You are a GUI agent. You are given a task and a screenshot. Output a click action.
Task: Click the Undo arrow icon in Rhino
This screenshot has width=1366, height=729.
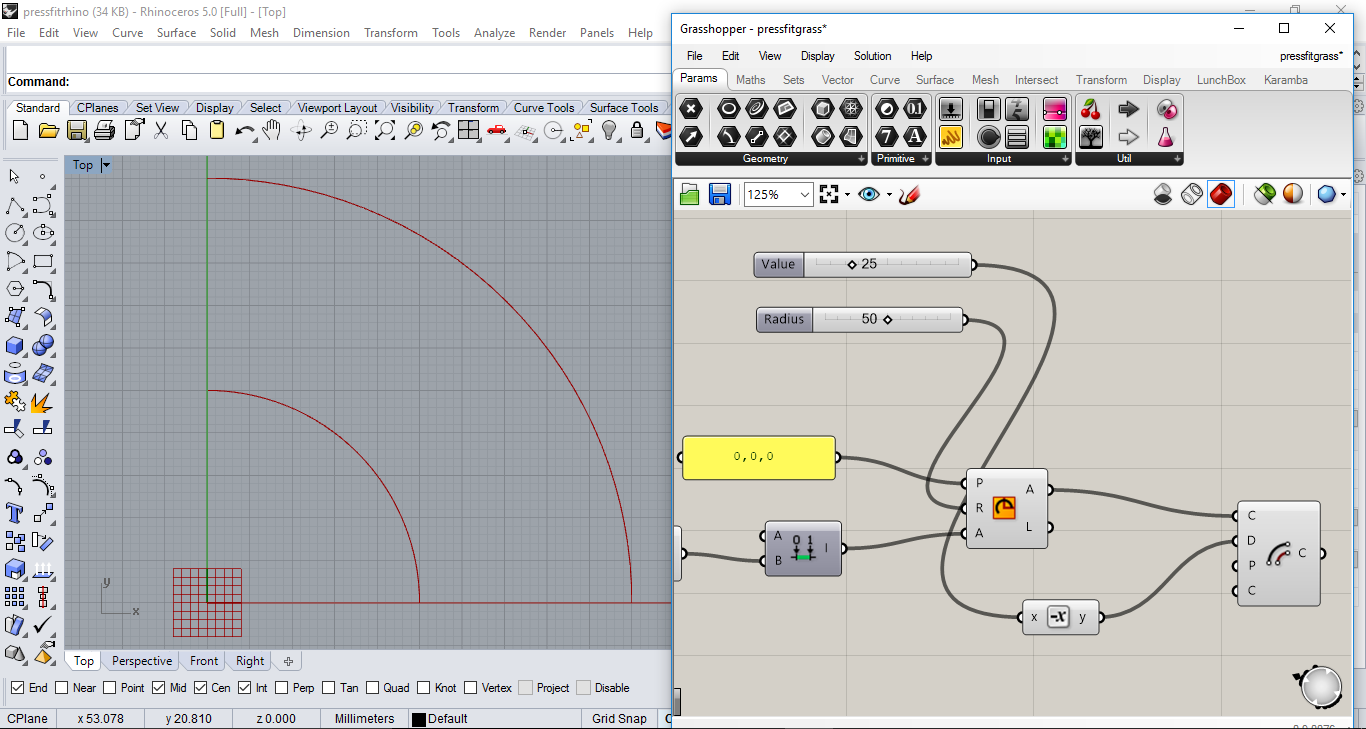(245, 130)
